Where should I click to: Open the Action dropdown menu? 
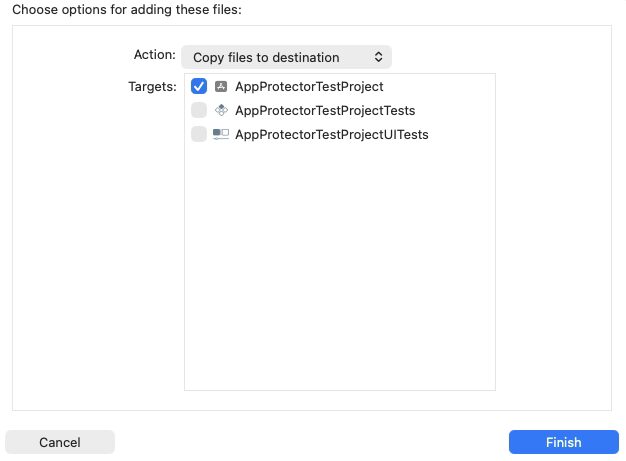pyautogui.click(x=286, y=57)
